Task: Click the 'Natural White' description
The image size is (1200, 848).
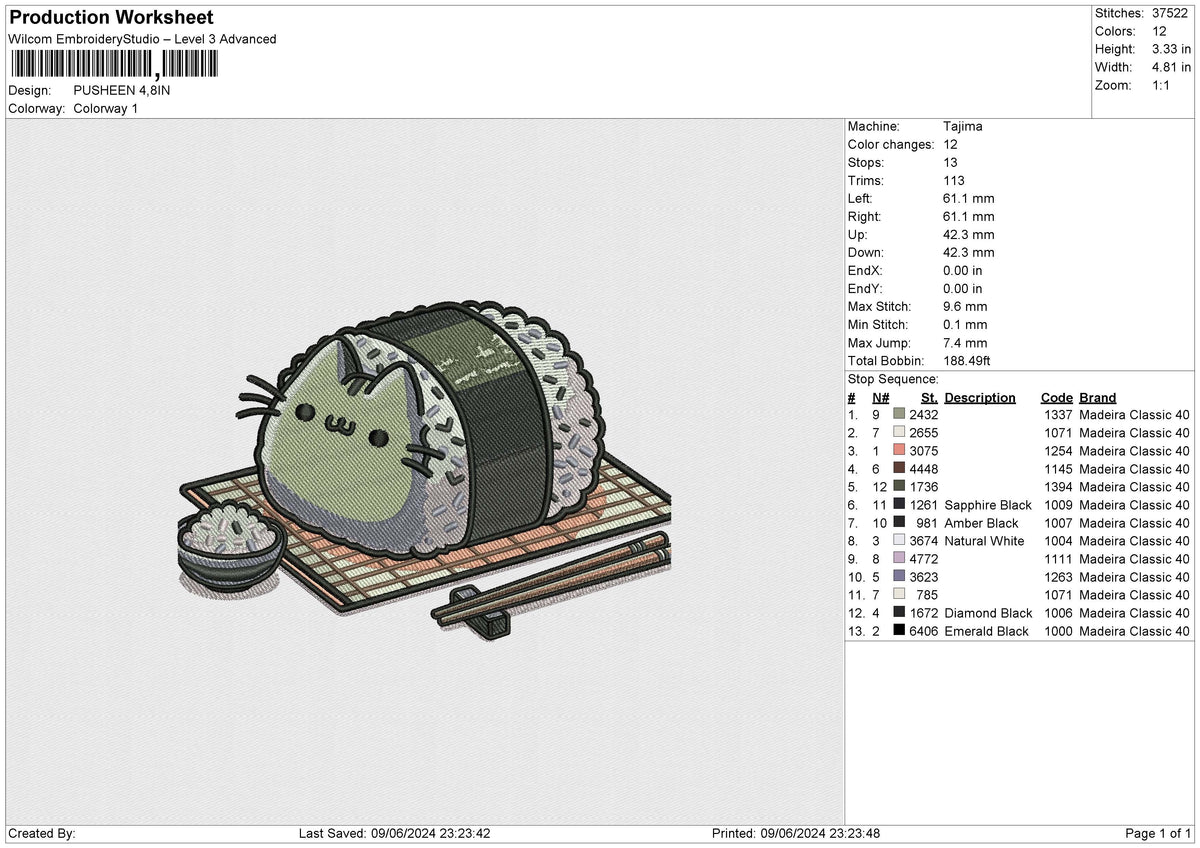Action: coord(985,541)
